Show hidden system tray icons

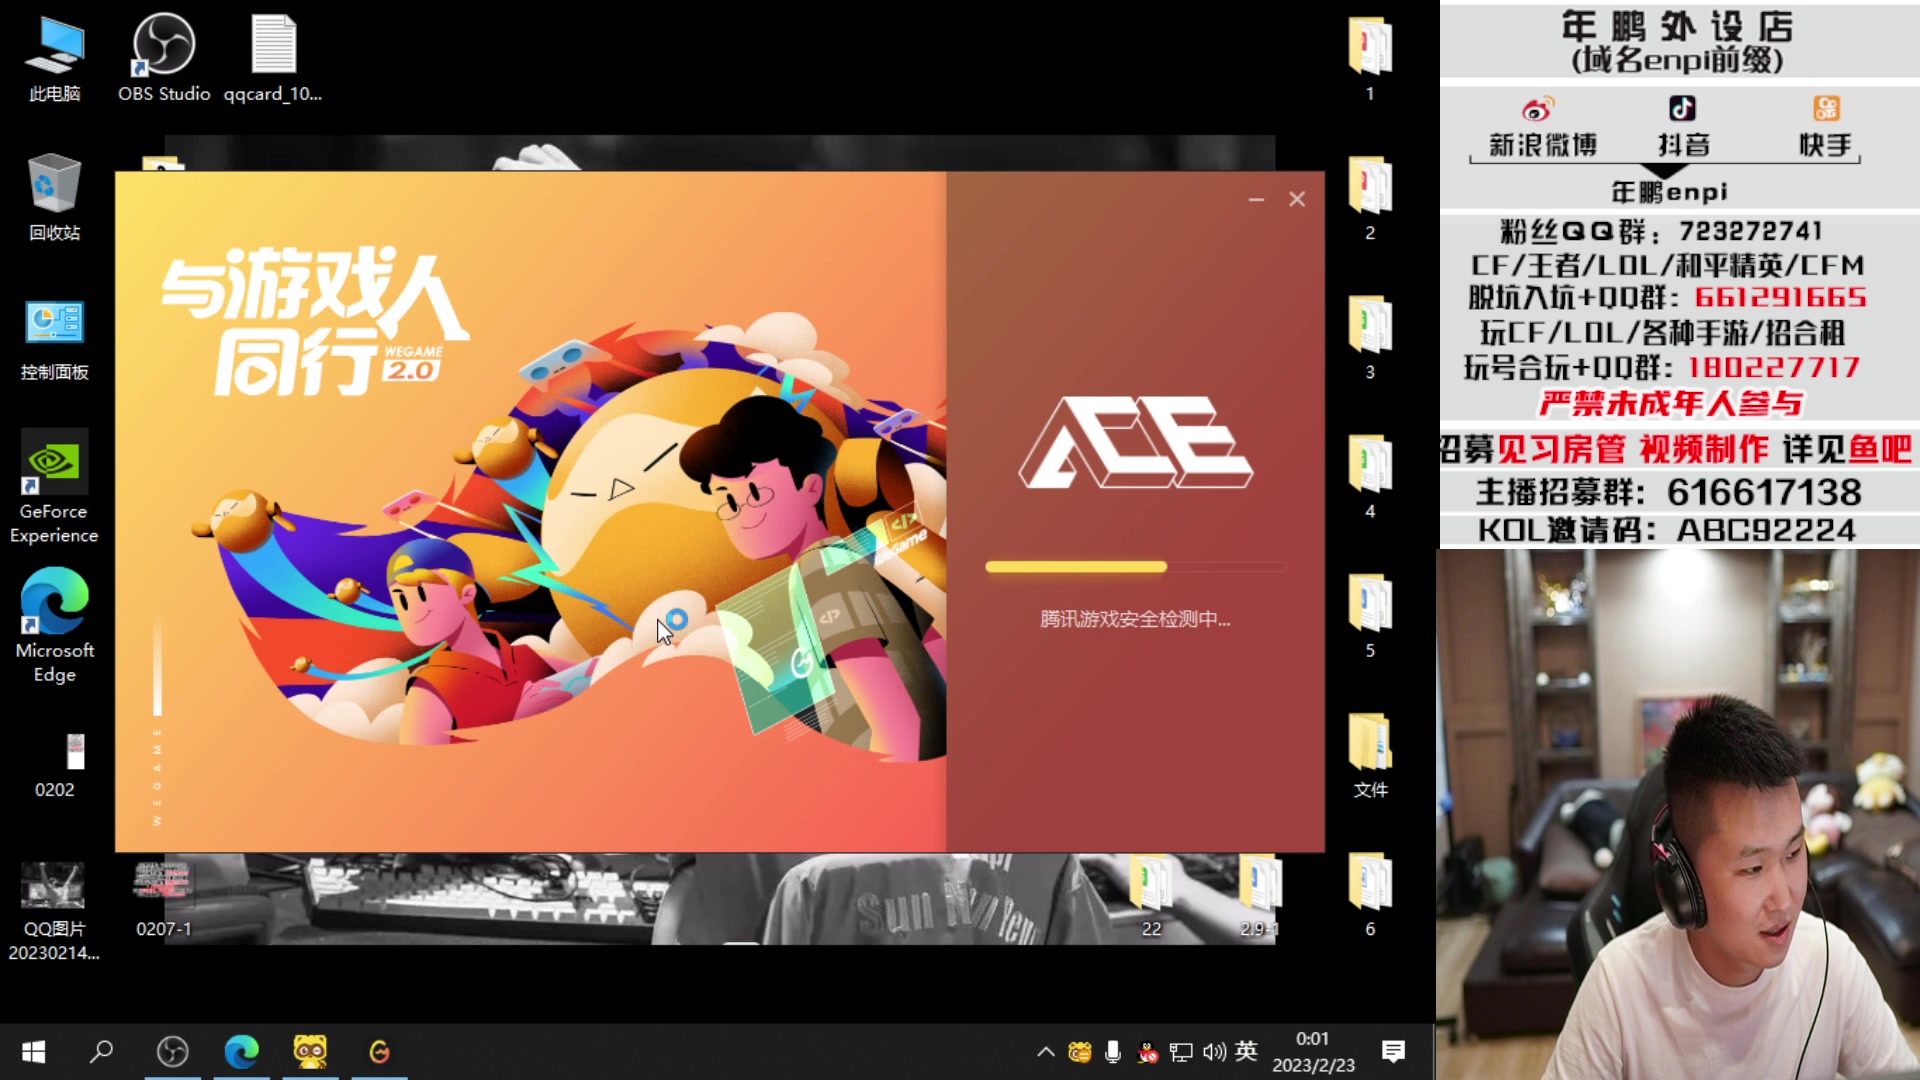[1046, 1052]
